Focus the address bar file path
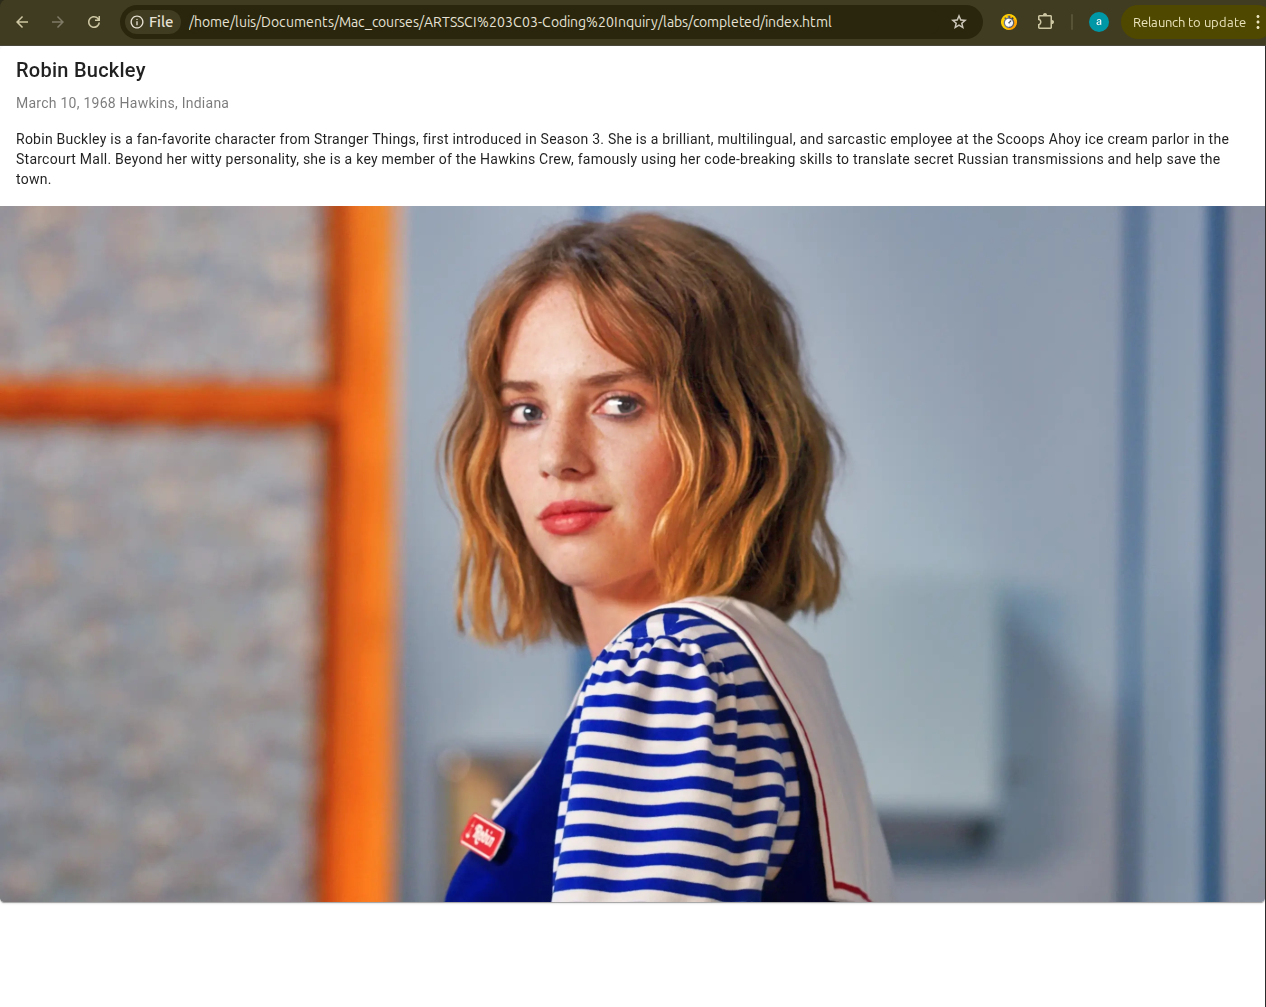The image size is (1266, 1007). coord(510,22)
